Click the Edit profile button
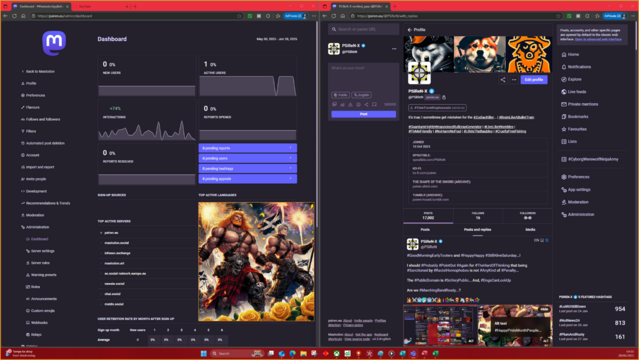The width and height of the screenshot is (639, 360). click(533, 80)
